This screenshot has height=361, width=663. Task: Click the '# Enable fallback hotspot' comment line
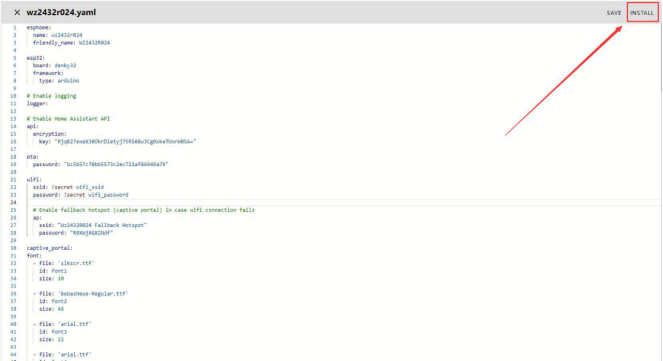[144, 210]
